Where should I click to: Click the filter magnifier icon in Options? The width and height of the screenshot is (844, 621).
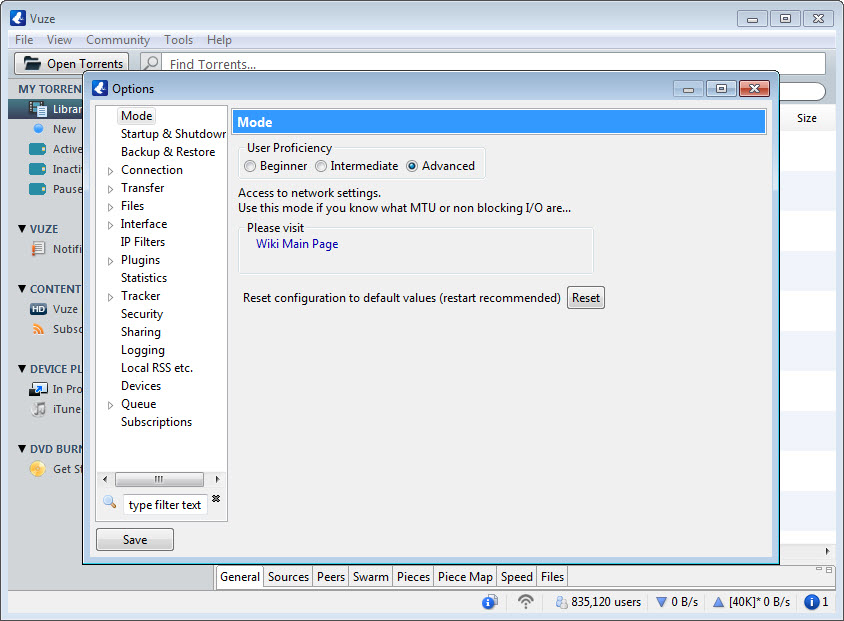pos(110,502)
